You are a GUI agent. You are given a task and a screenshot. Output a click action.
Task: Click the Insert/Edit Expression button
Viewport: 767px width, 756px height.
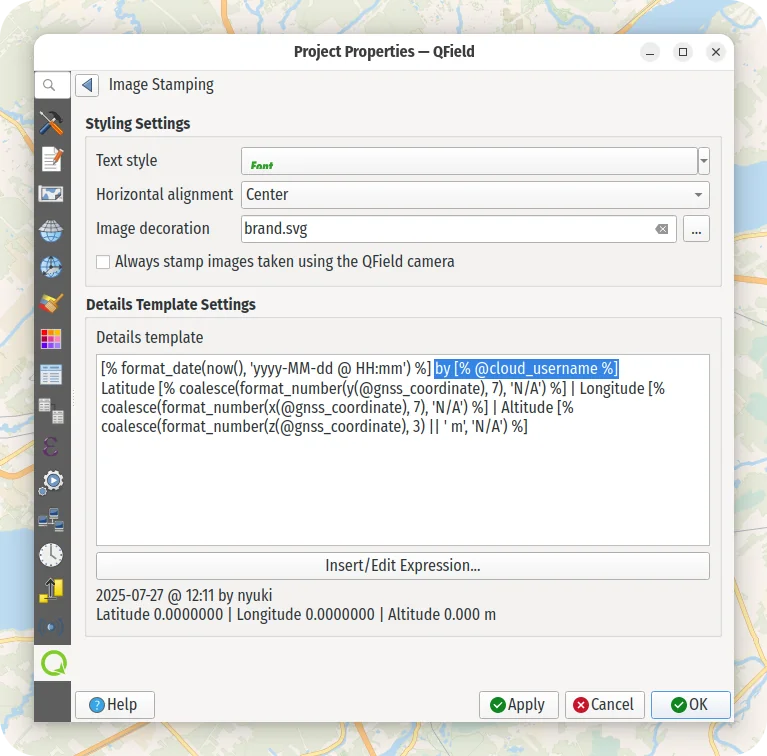tap(402, 566)
